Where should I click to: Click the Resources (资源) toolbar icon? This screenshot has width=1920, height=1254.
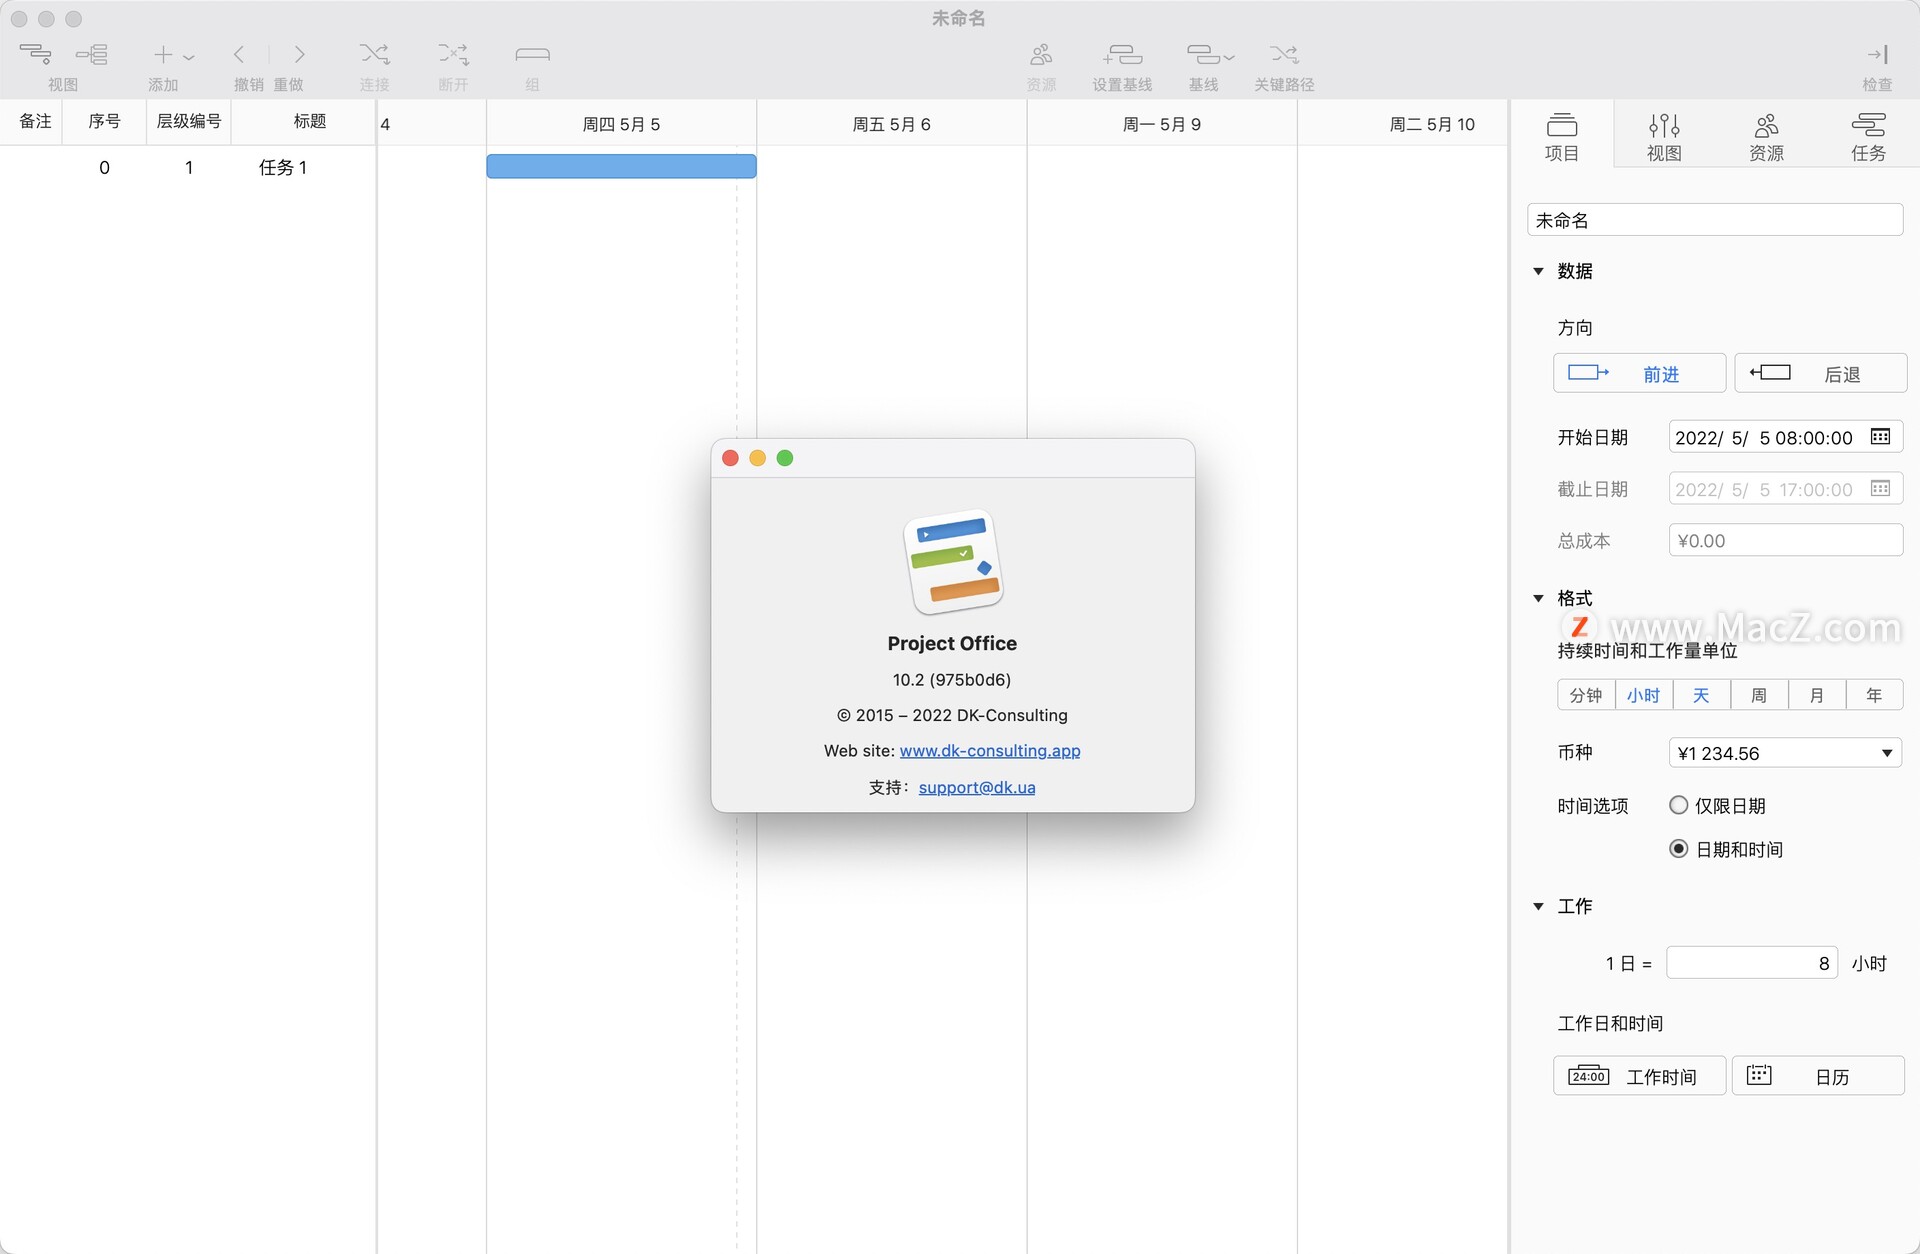tap(1041, 55)
